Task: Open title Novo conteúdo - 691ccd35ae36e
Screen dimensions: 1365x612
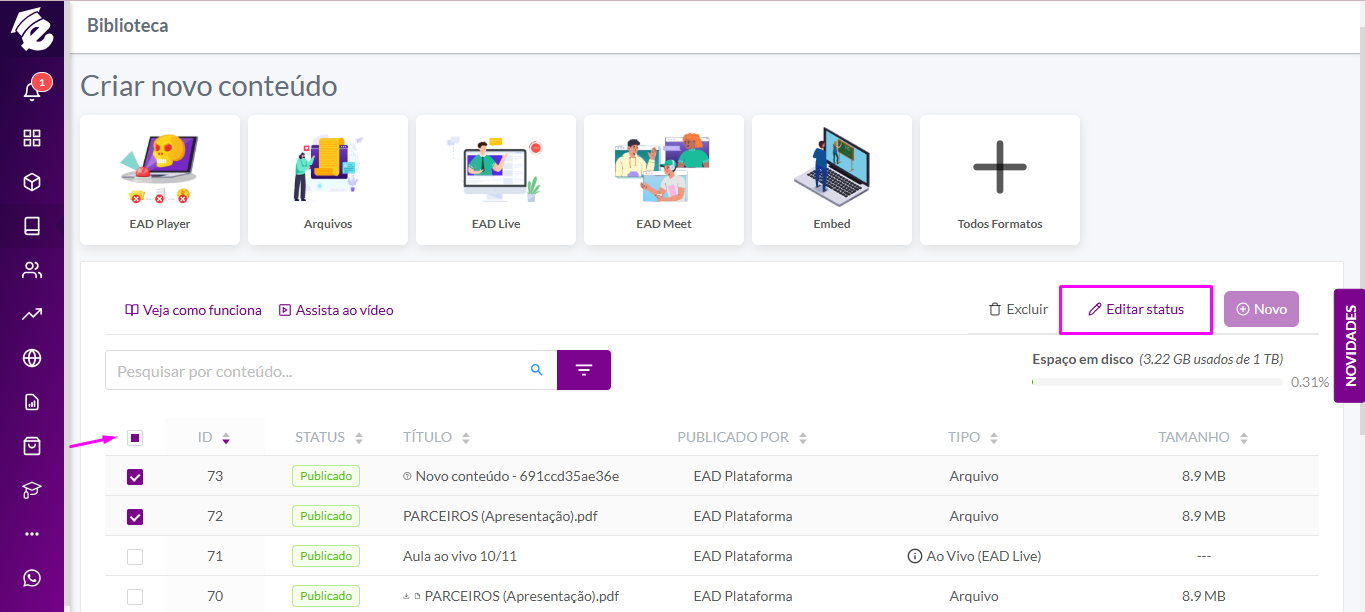Action: click(x=517, y=476)
